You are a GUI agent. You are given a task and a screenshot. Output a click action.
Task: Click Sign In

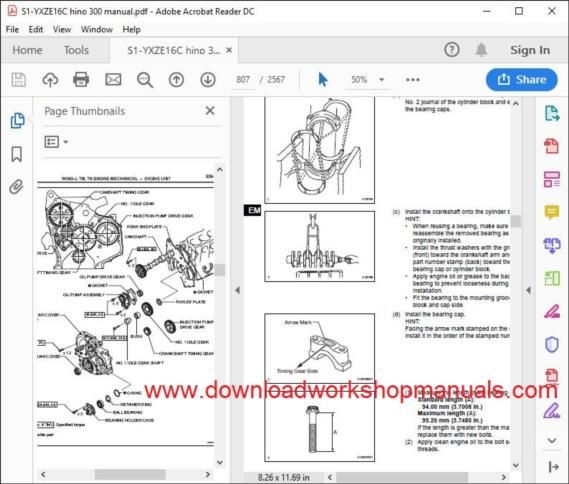click(x=530, y=50)
